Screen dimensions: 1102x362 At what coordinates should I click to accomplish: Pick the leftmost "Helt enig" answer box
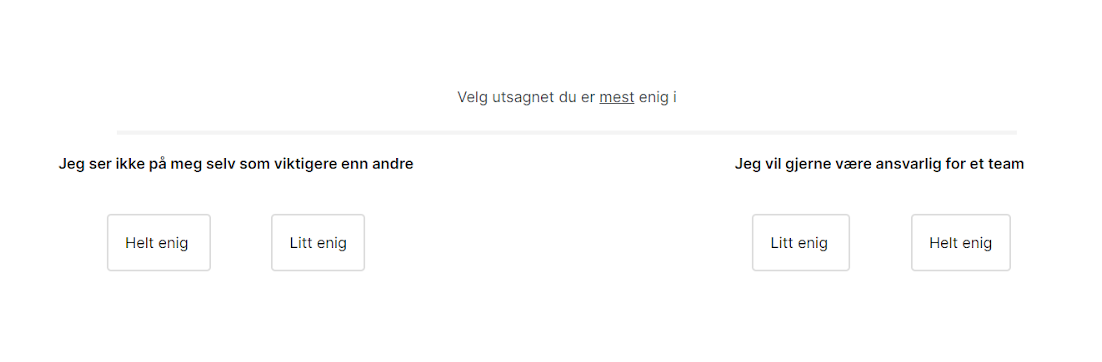click(x=159, y=243)
